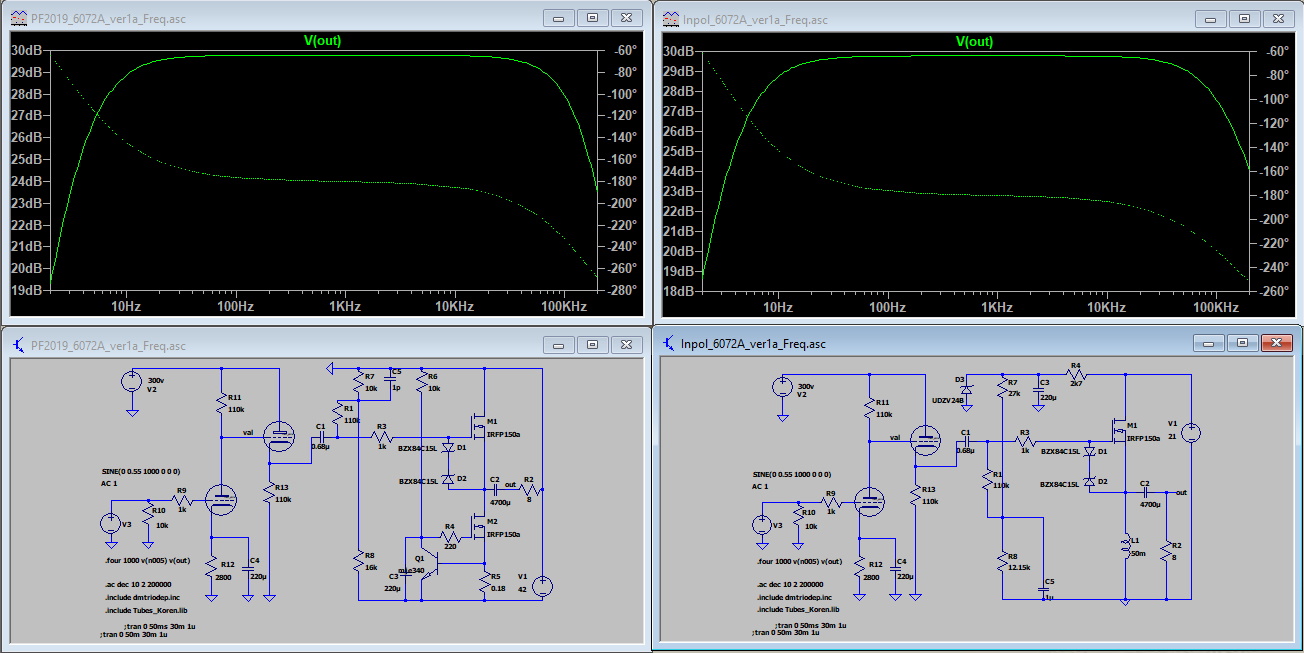
Task: Close the Inpol plot window
Action: [x=1277, y=17]
